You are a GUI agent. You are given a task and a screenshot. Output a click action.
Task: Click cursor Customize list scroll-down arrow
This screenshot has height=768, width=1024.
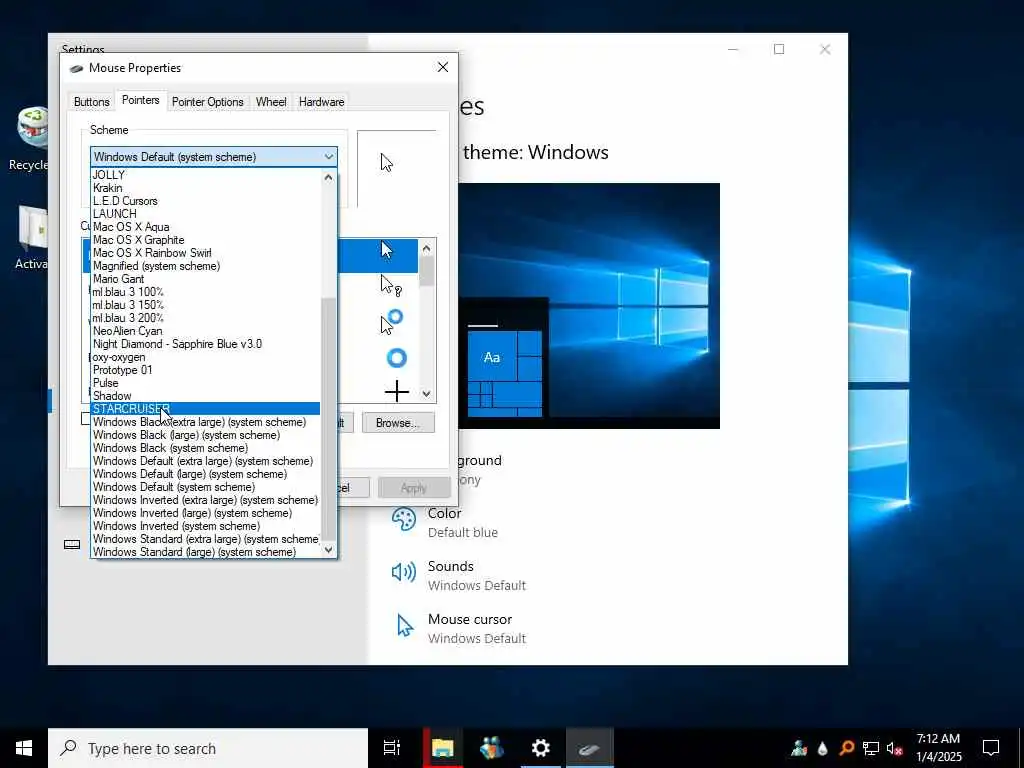426,394
